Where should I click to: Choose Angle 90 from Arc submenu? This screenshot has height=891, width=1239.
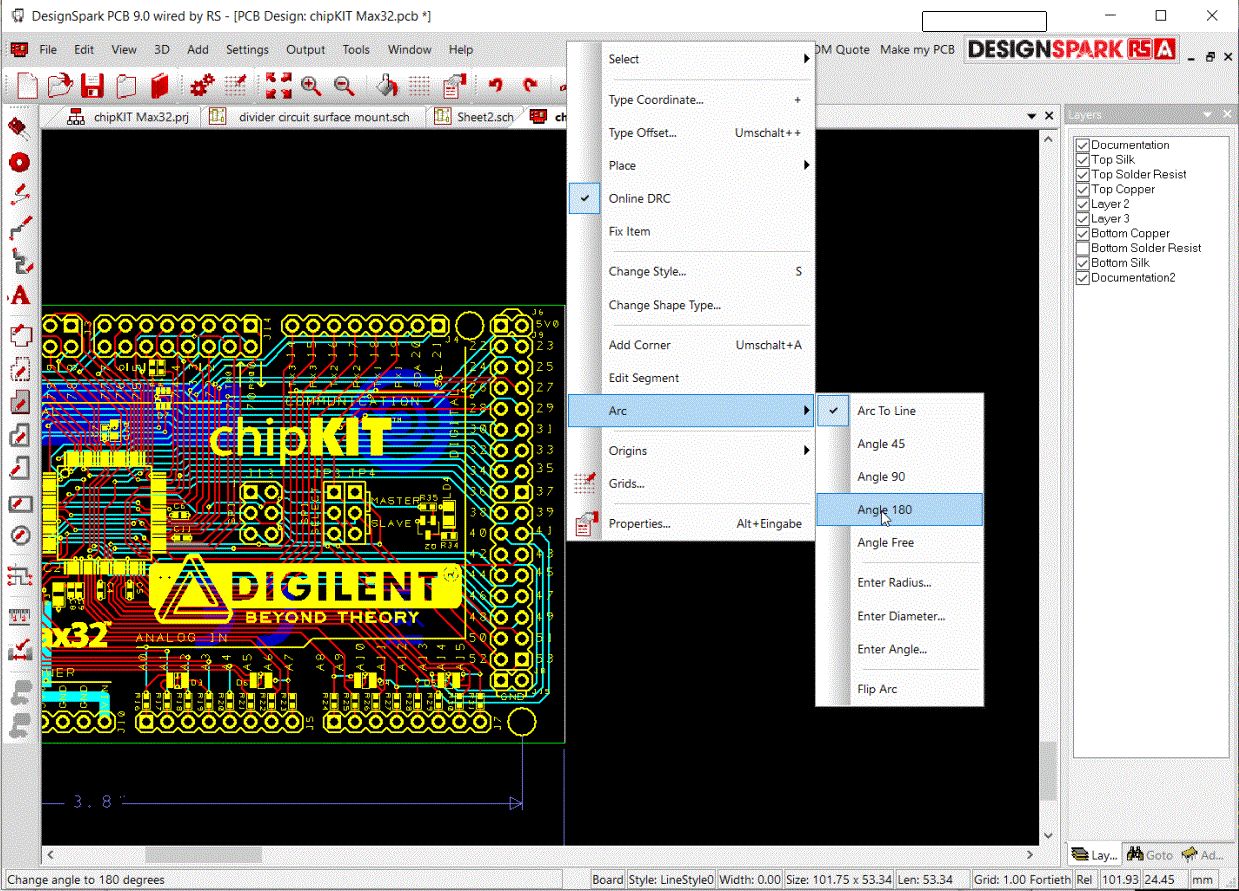point(881,477)
